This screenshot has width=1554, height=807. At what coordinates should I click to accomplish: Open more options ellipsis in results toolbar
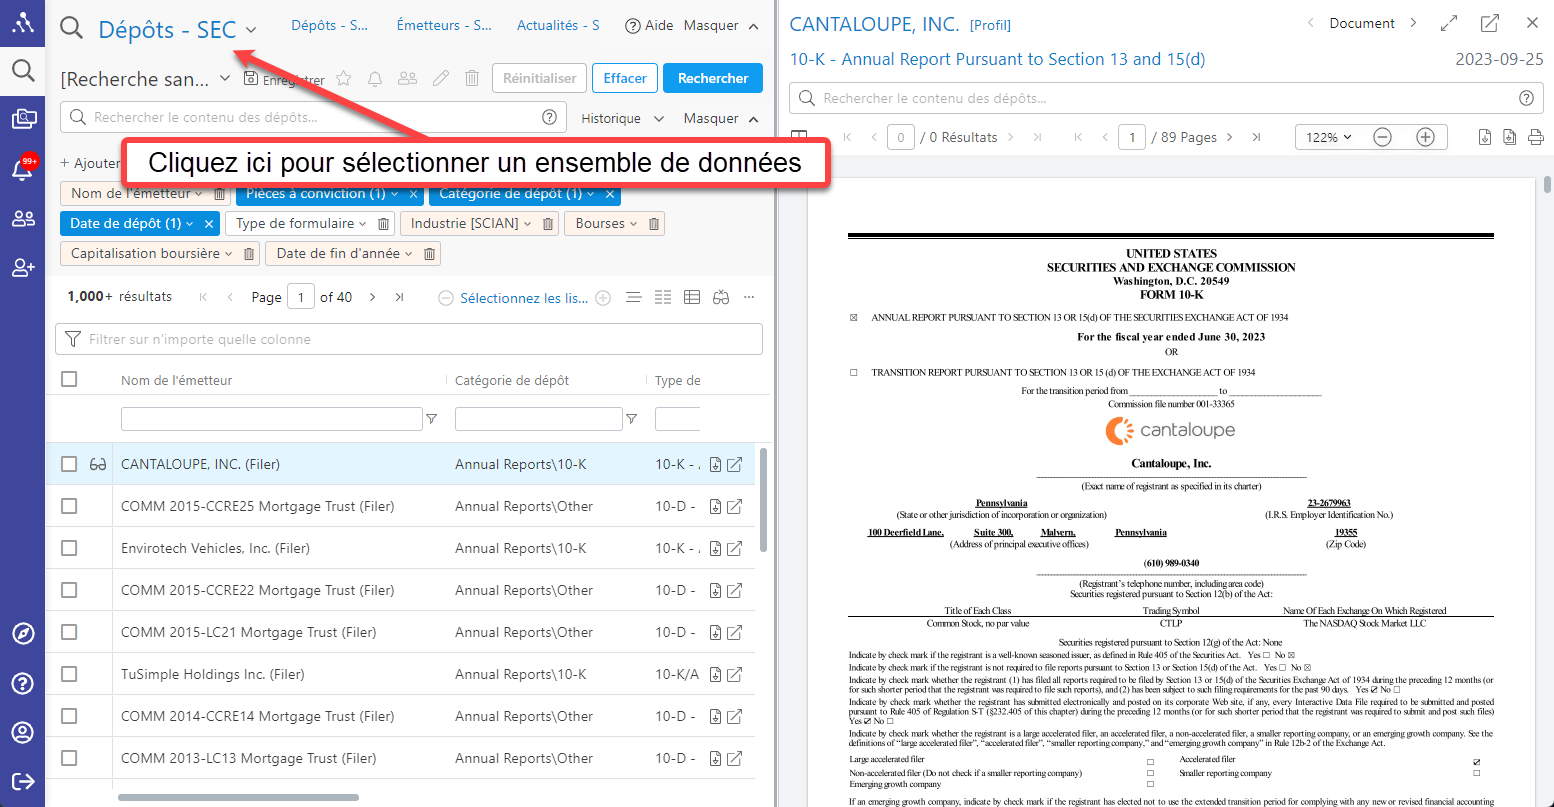coord(749,297)
